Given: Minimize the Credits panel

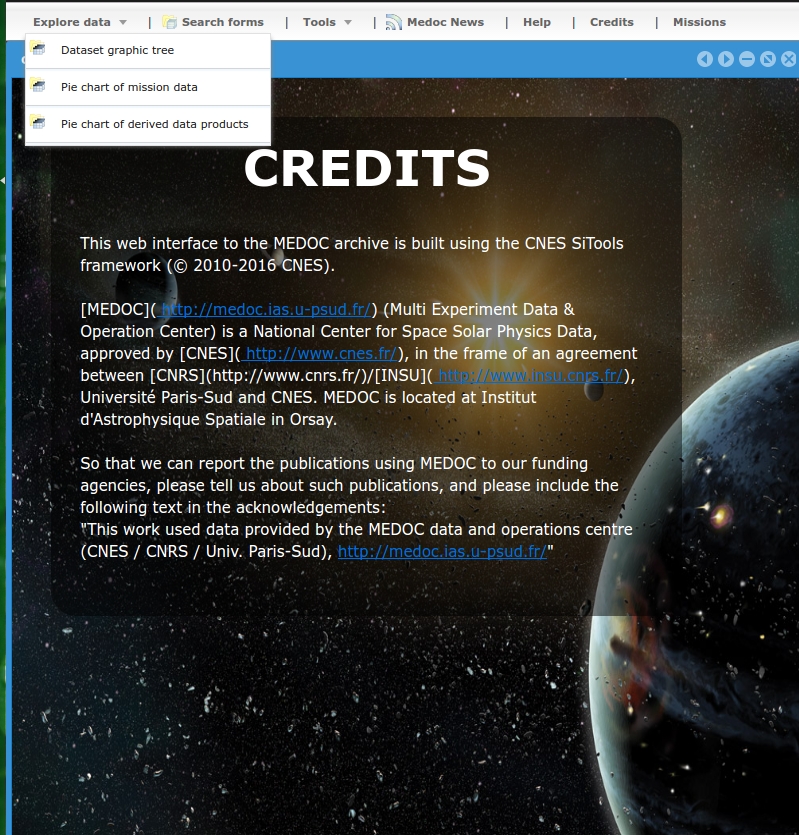Looking at the screenshot, I should coord(747,59).
